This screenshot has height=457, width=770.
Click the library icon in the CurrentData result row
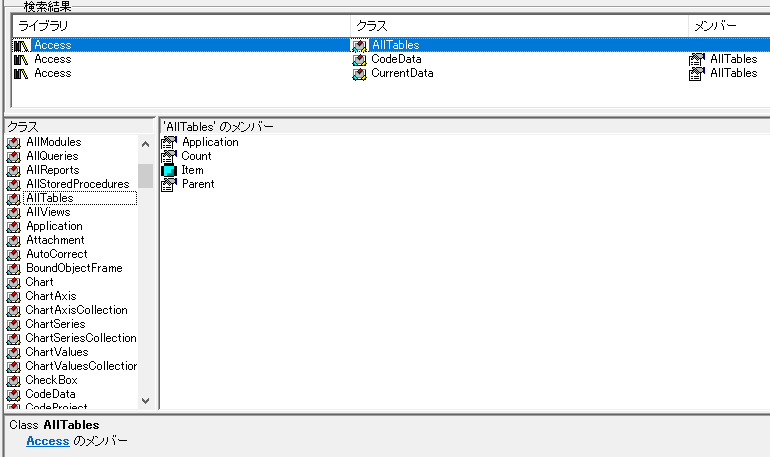coord(21,74)
